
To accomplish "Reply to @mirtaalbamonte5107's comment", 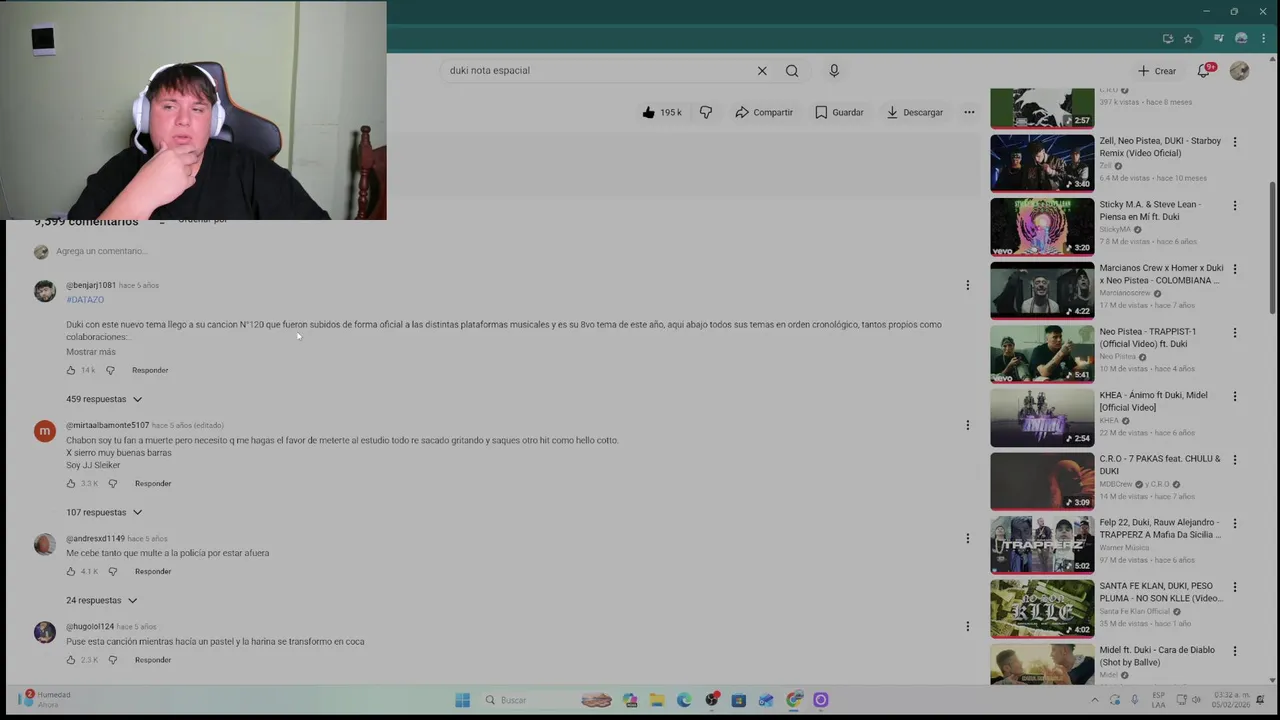I will point(153,483).
